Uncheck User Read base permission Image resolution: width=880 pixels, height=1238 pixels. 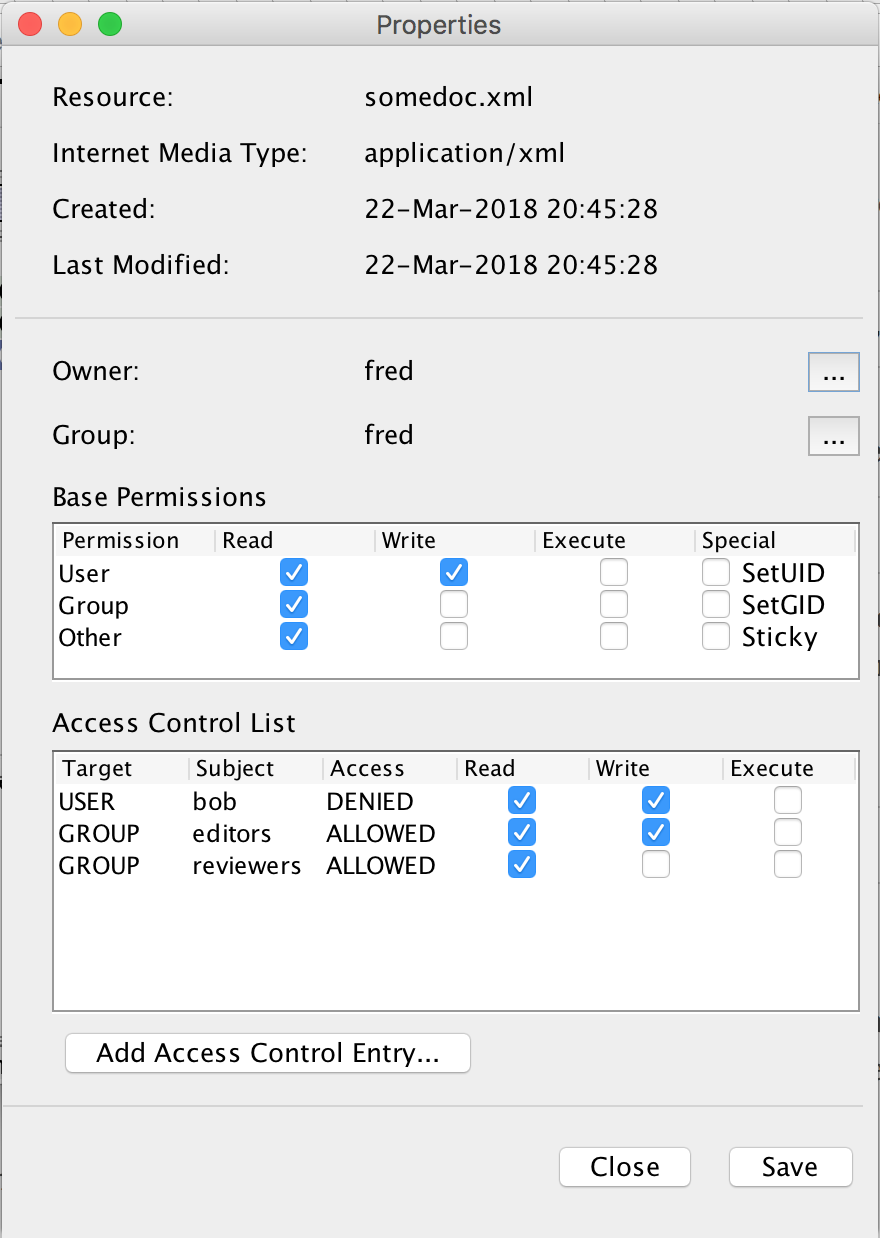pos(294,573)
